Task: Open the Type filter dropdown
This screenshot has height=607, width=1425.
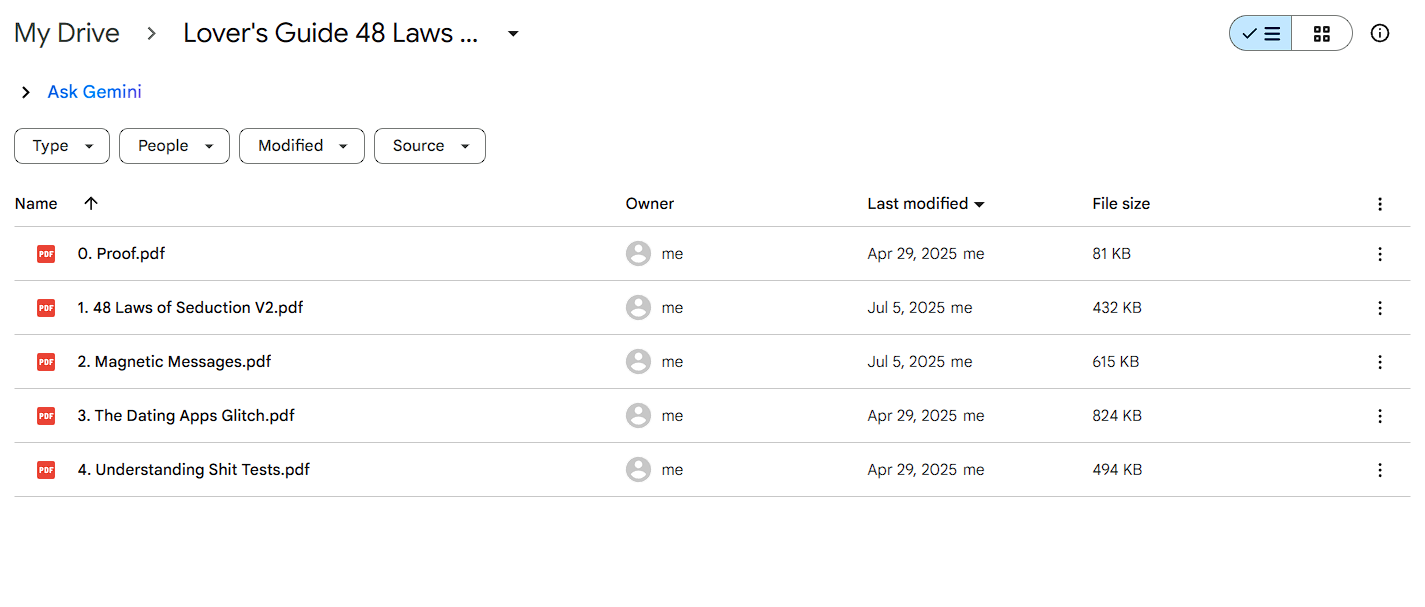Action: click(62, 146)
